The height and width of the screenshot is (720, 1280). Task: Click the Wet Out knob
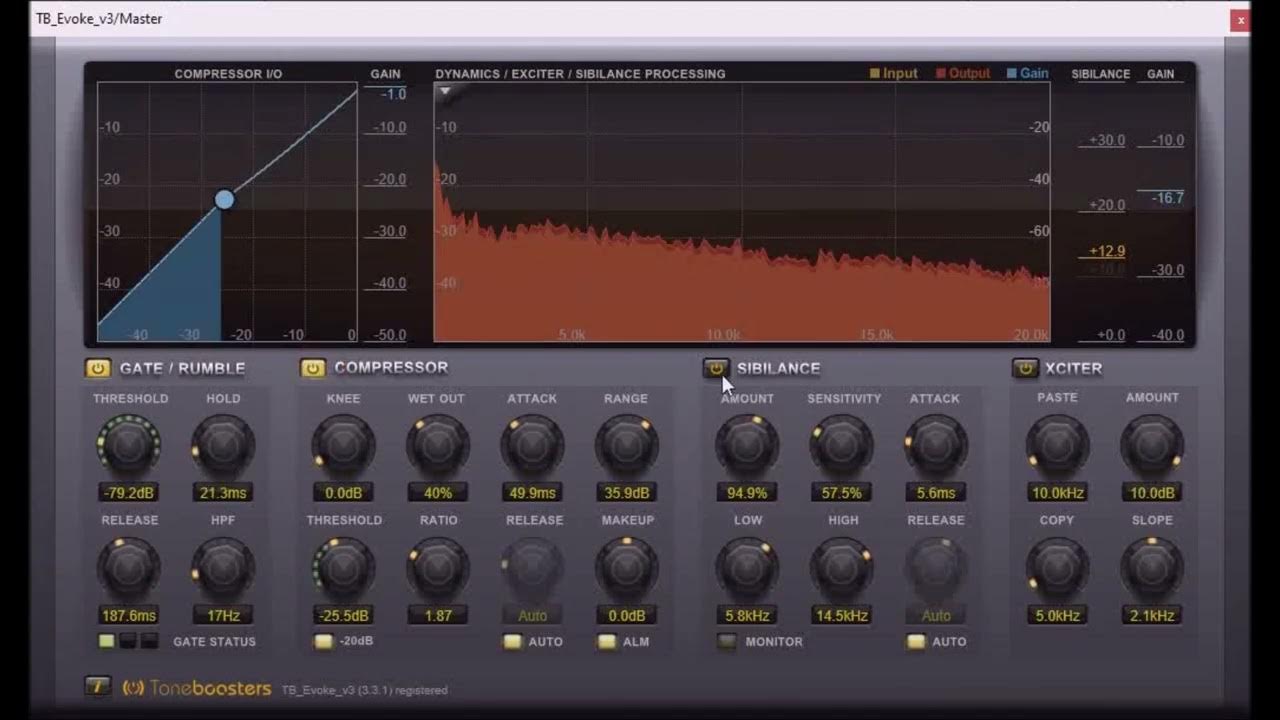click(437, 445)
